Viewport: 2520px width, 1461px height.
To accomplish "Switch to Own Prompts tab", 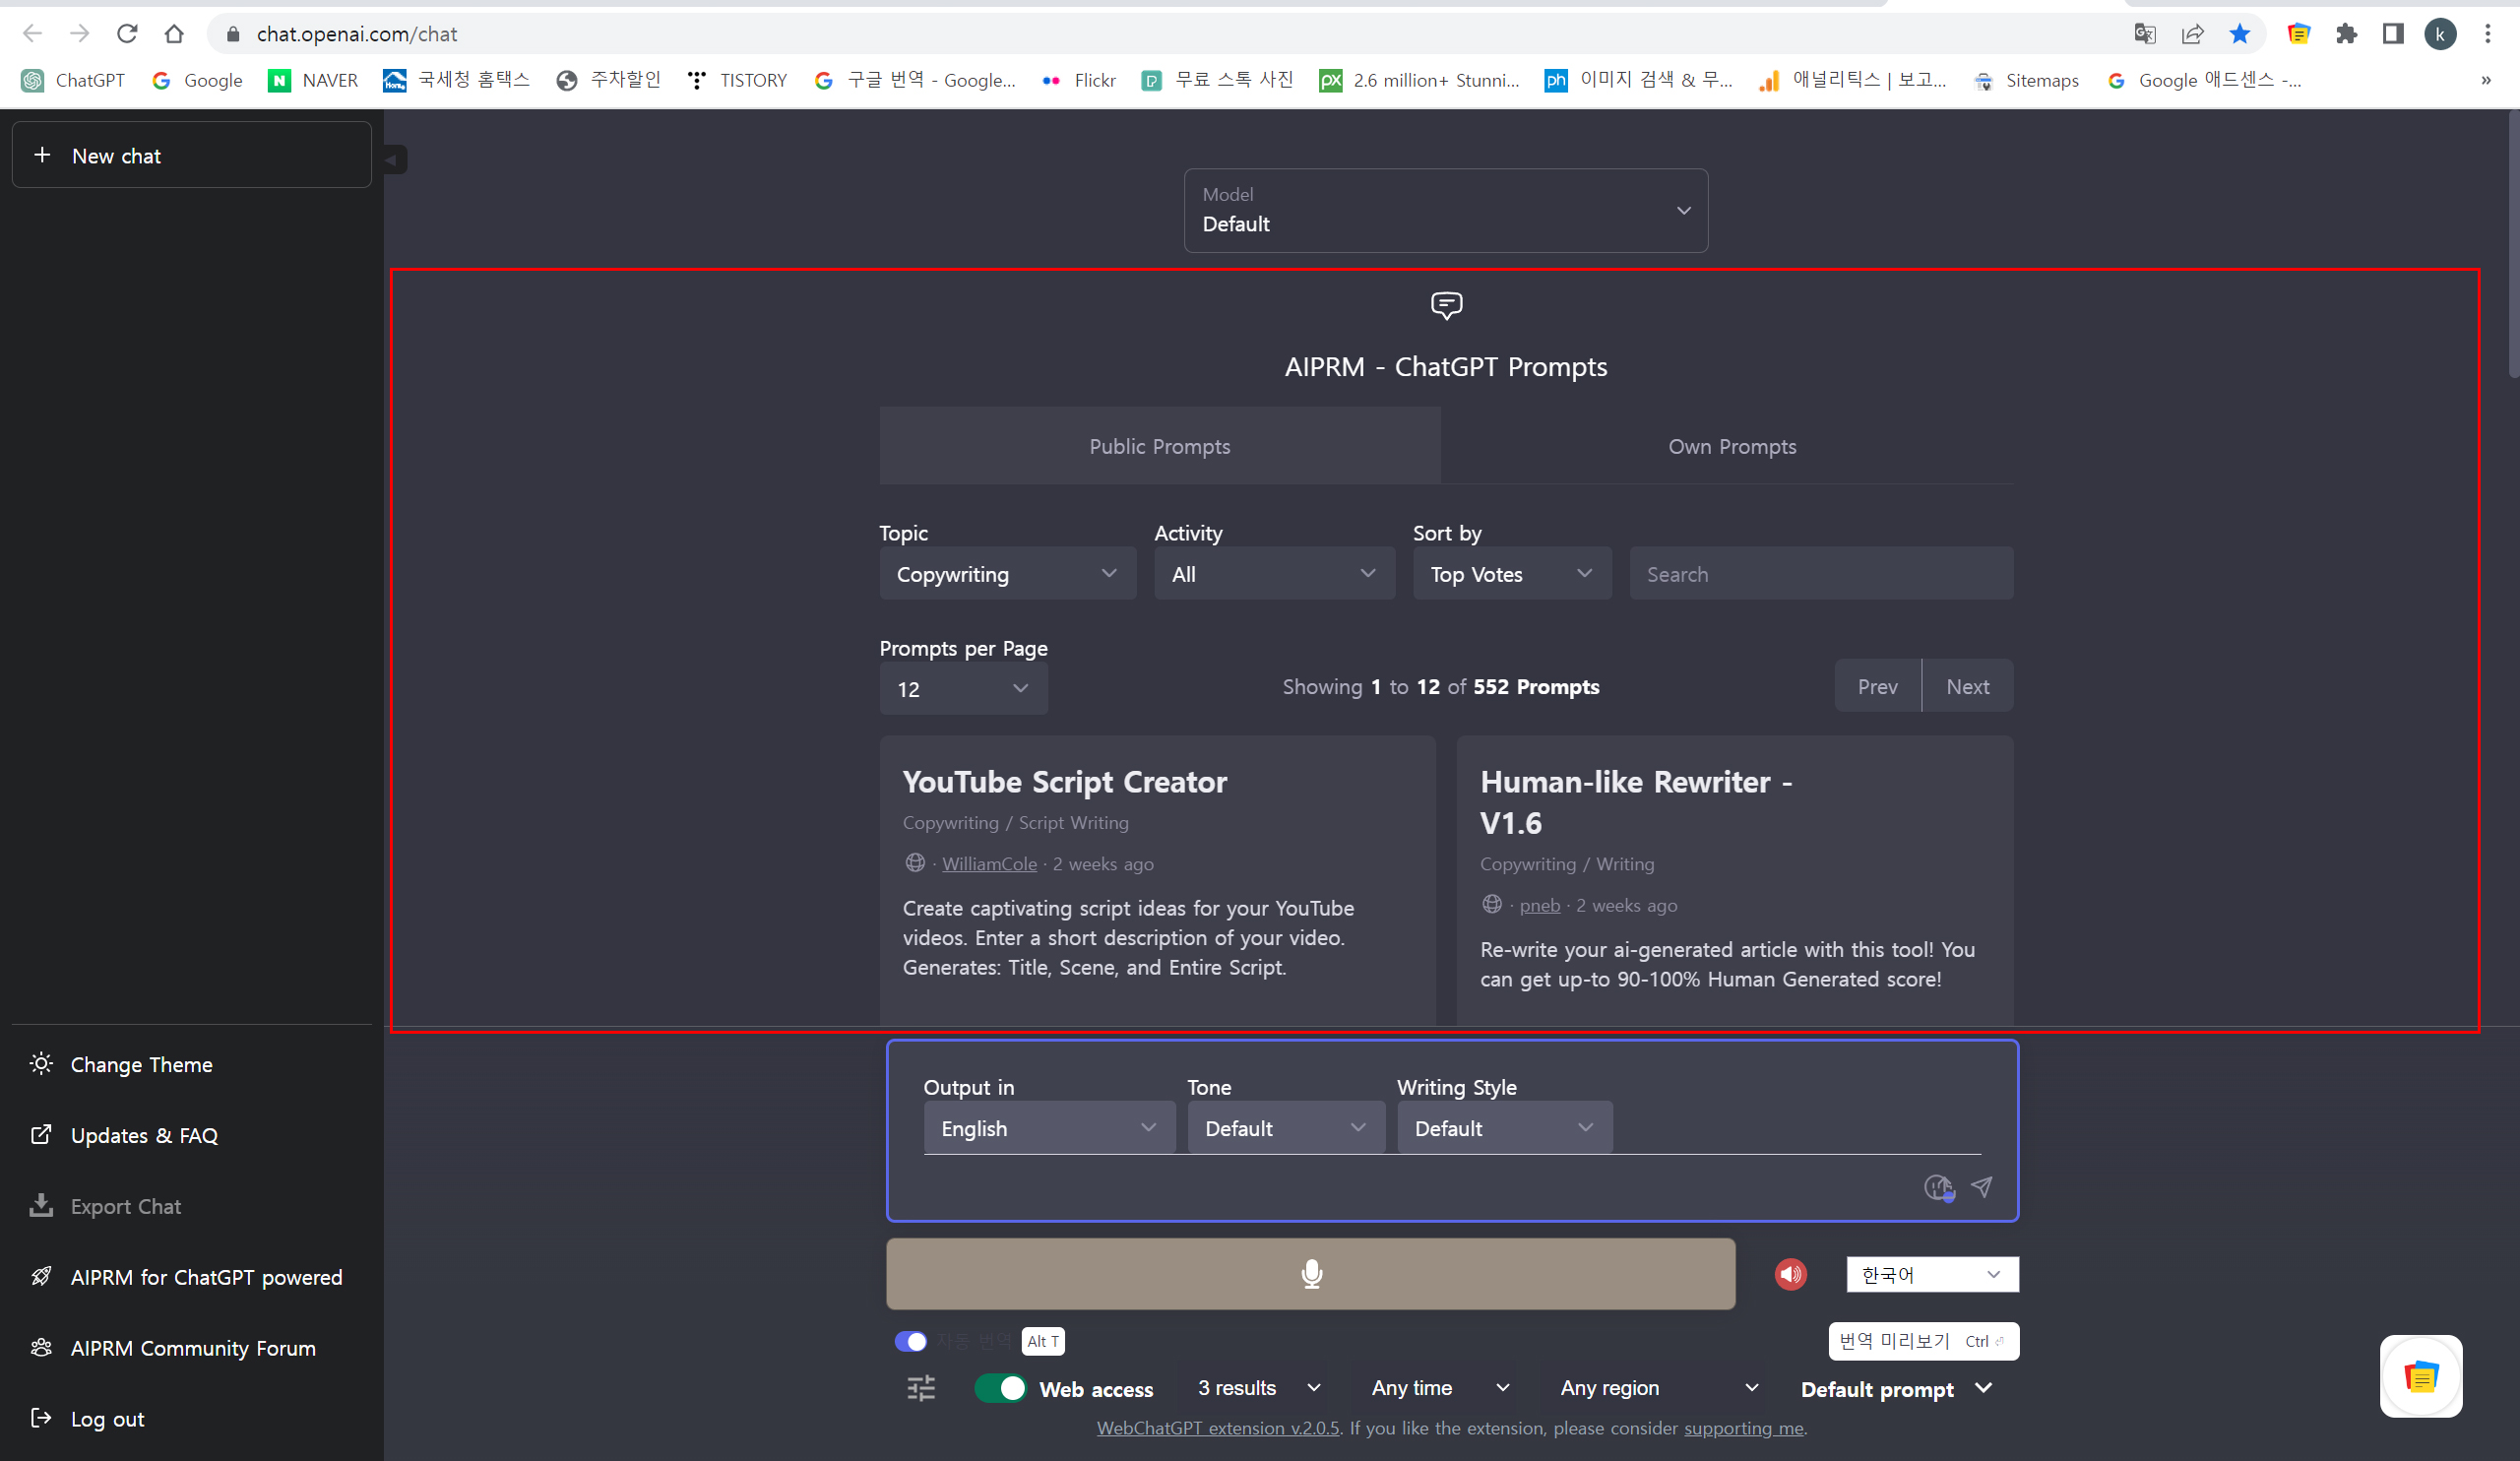I will click(1731, 446).
